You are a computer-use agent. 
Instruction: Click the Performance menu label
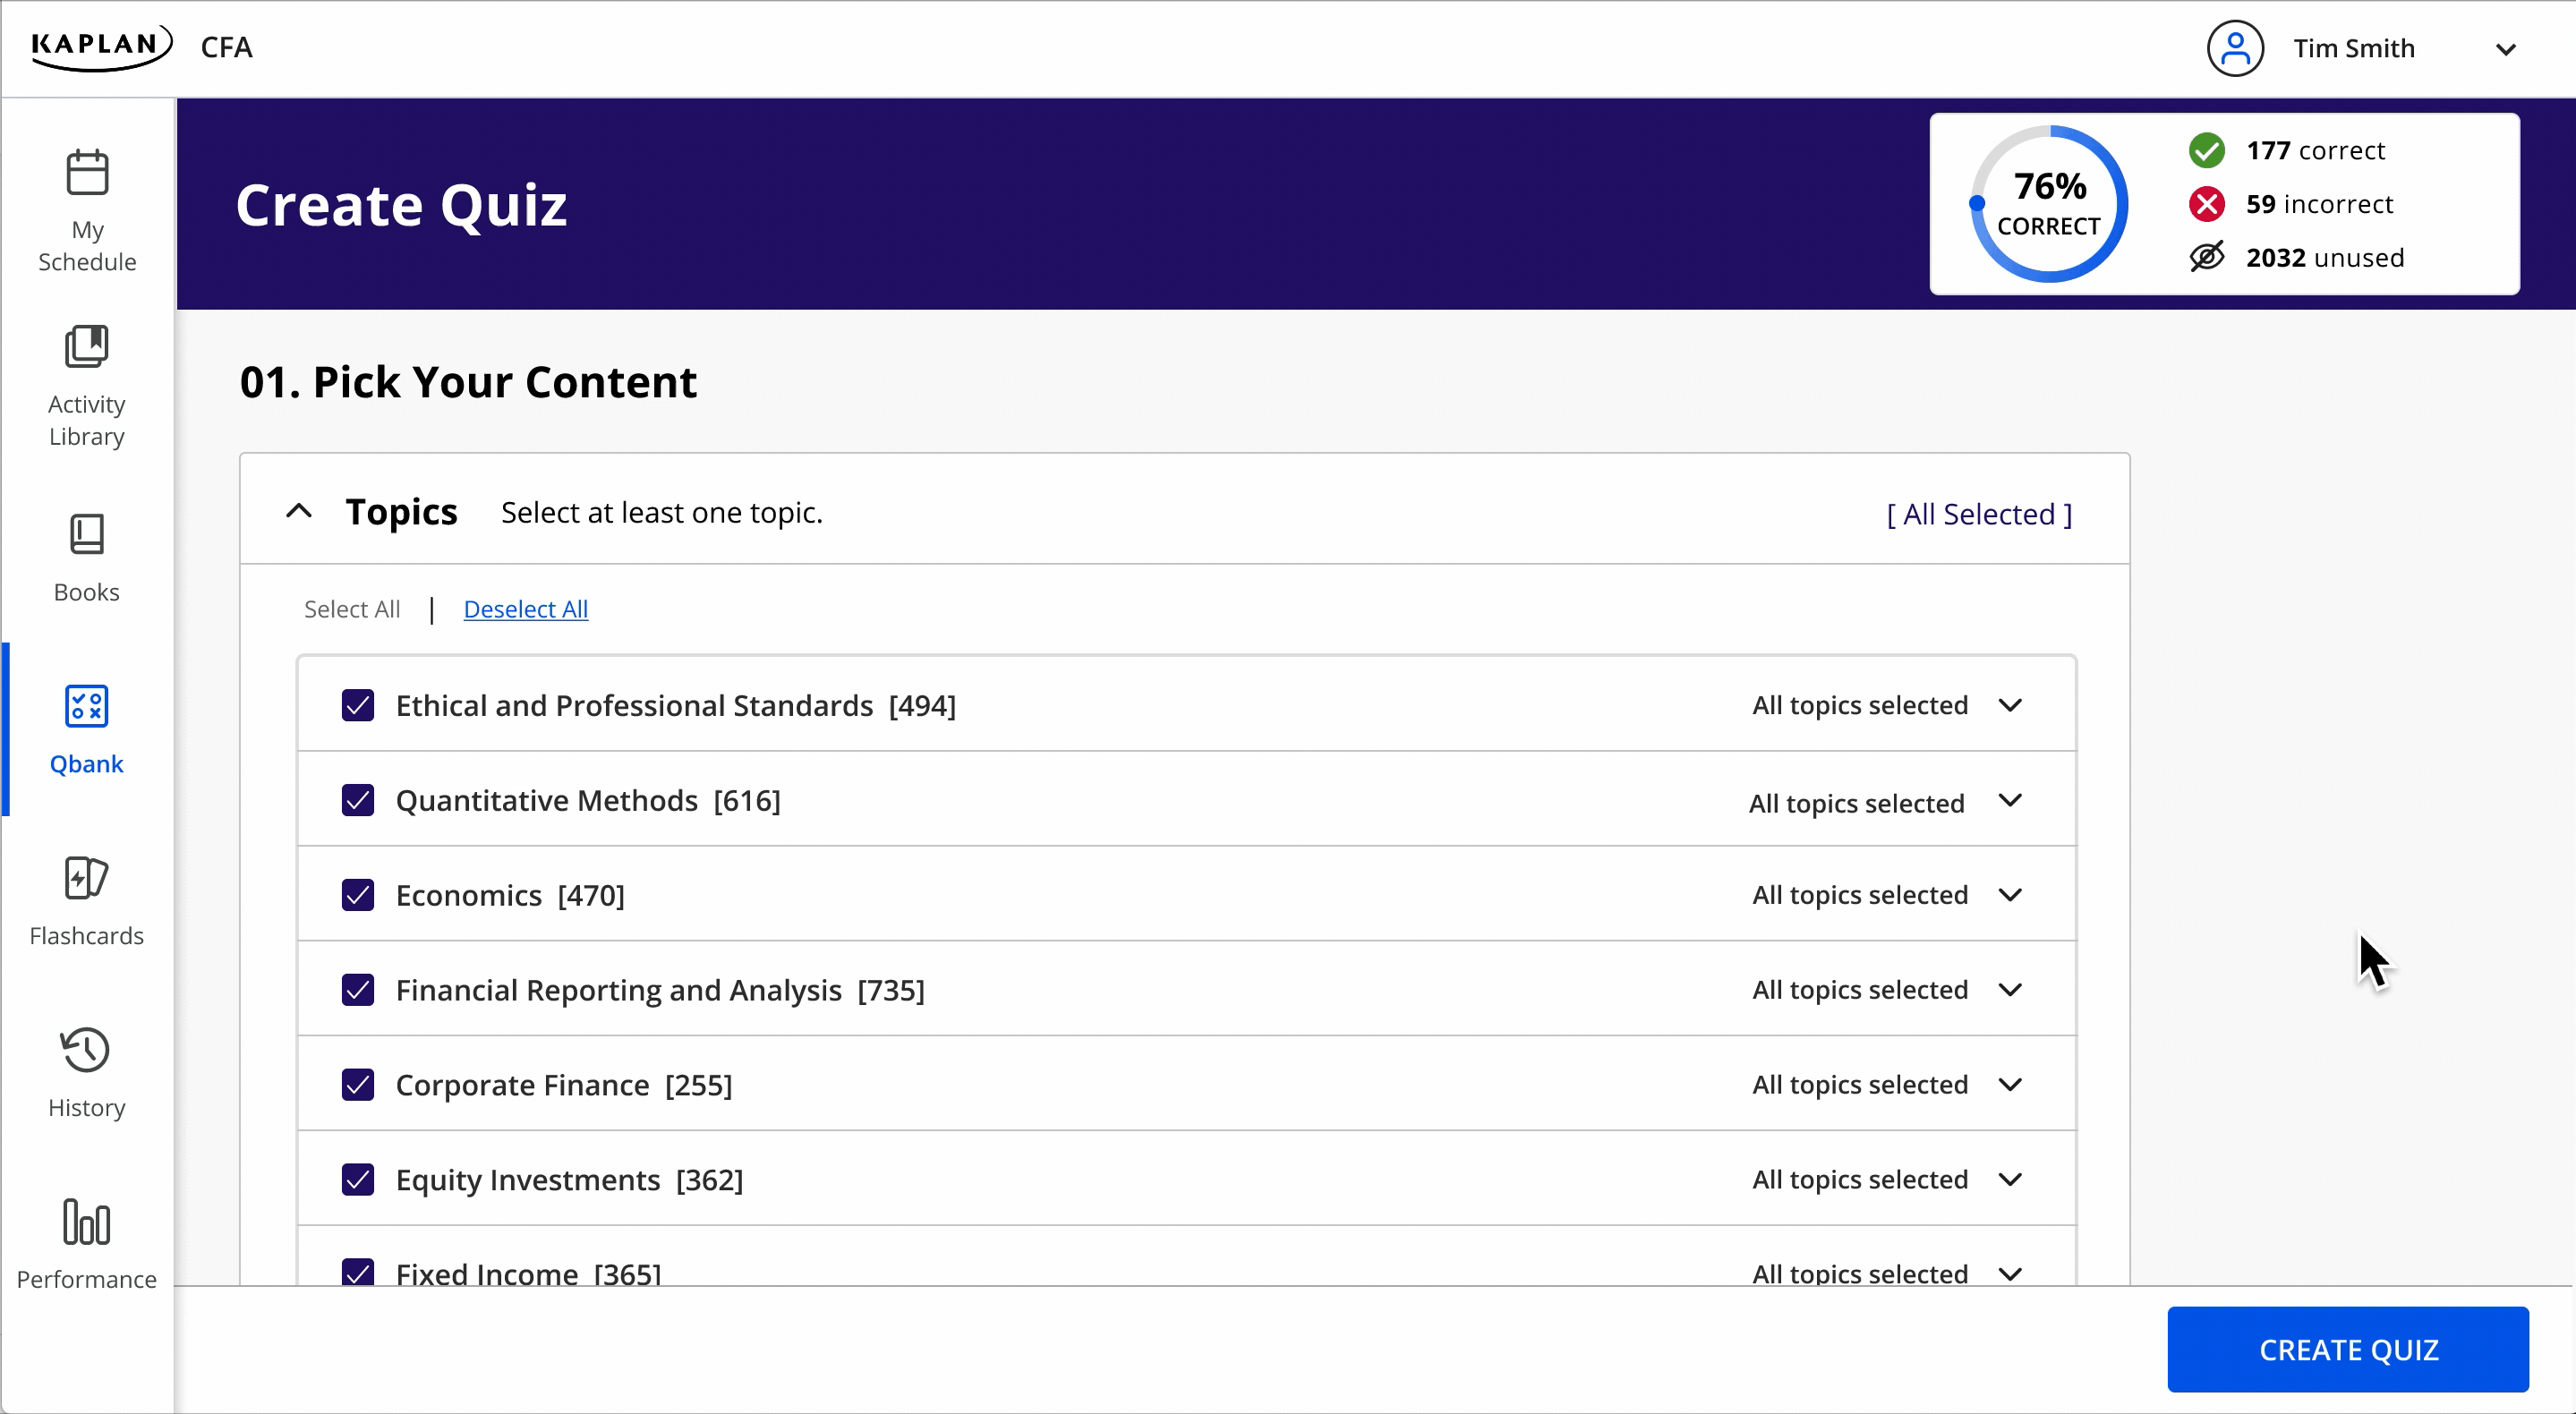pos(87,1280)
